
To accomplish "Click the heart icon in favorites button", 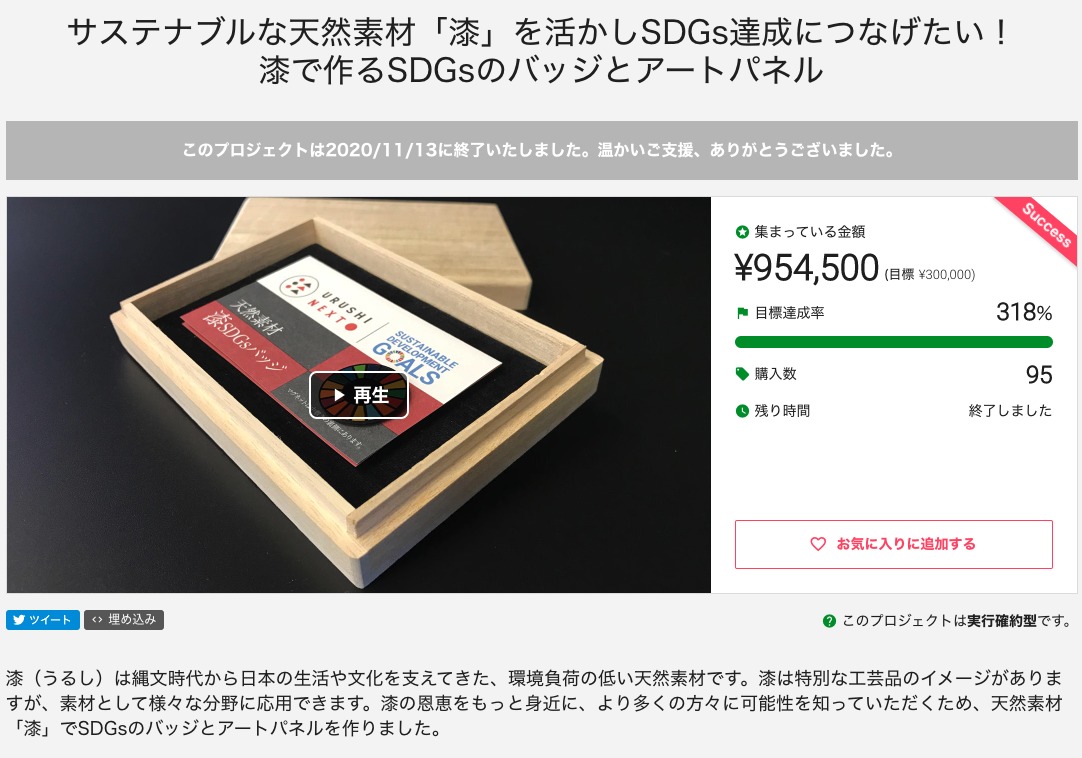I will click(x=818, y=544).
